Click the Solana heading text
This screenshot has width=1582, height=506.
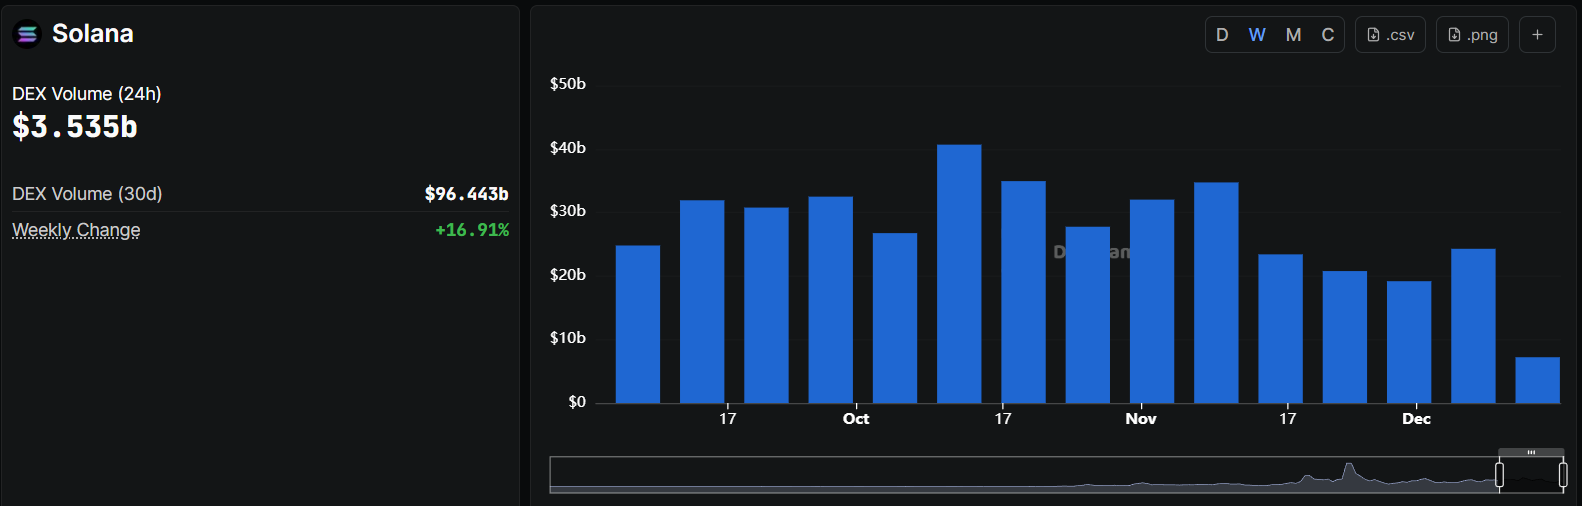pos(93,34)
